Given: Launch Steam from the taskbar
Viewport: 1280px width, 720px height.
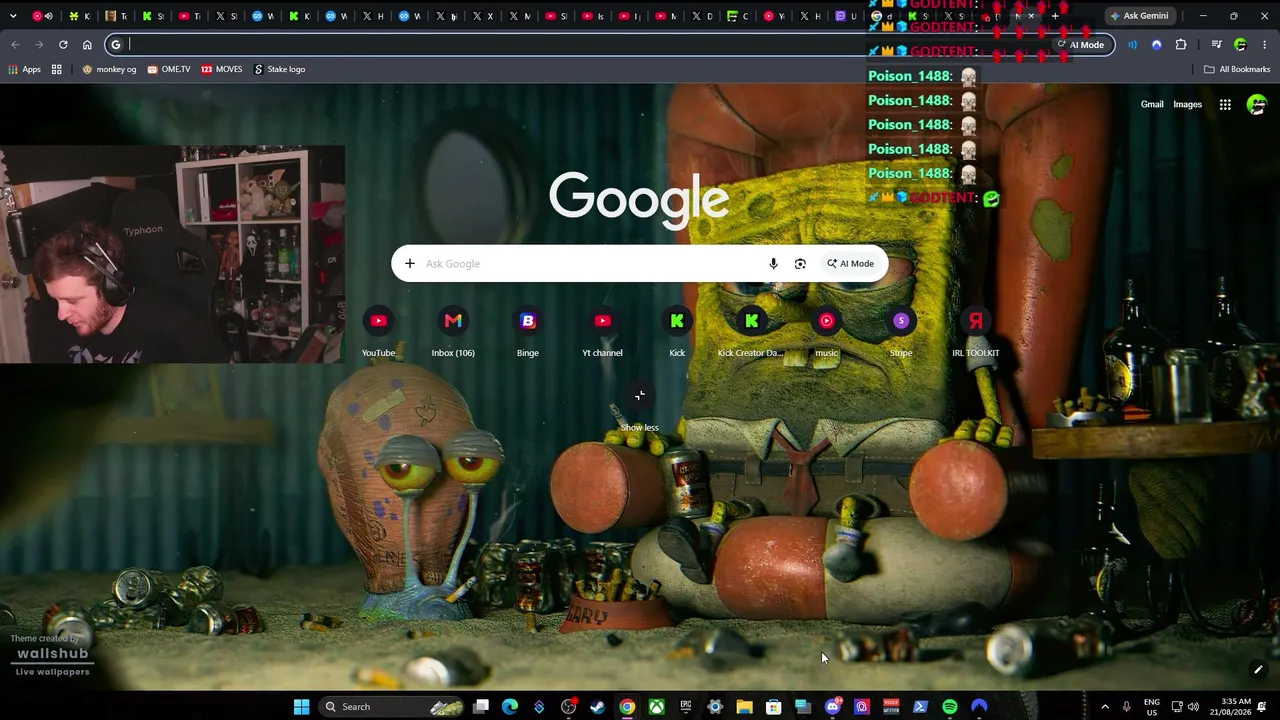Looking at the screenshot, I should [597, 707].
